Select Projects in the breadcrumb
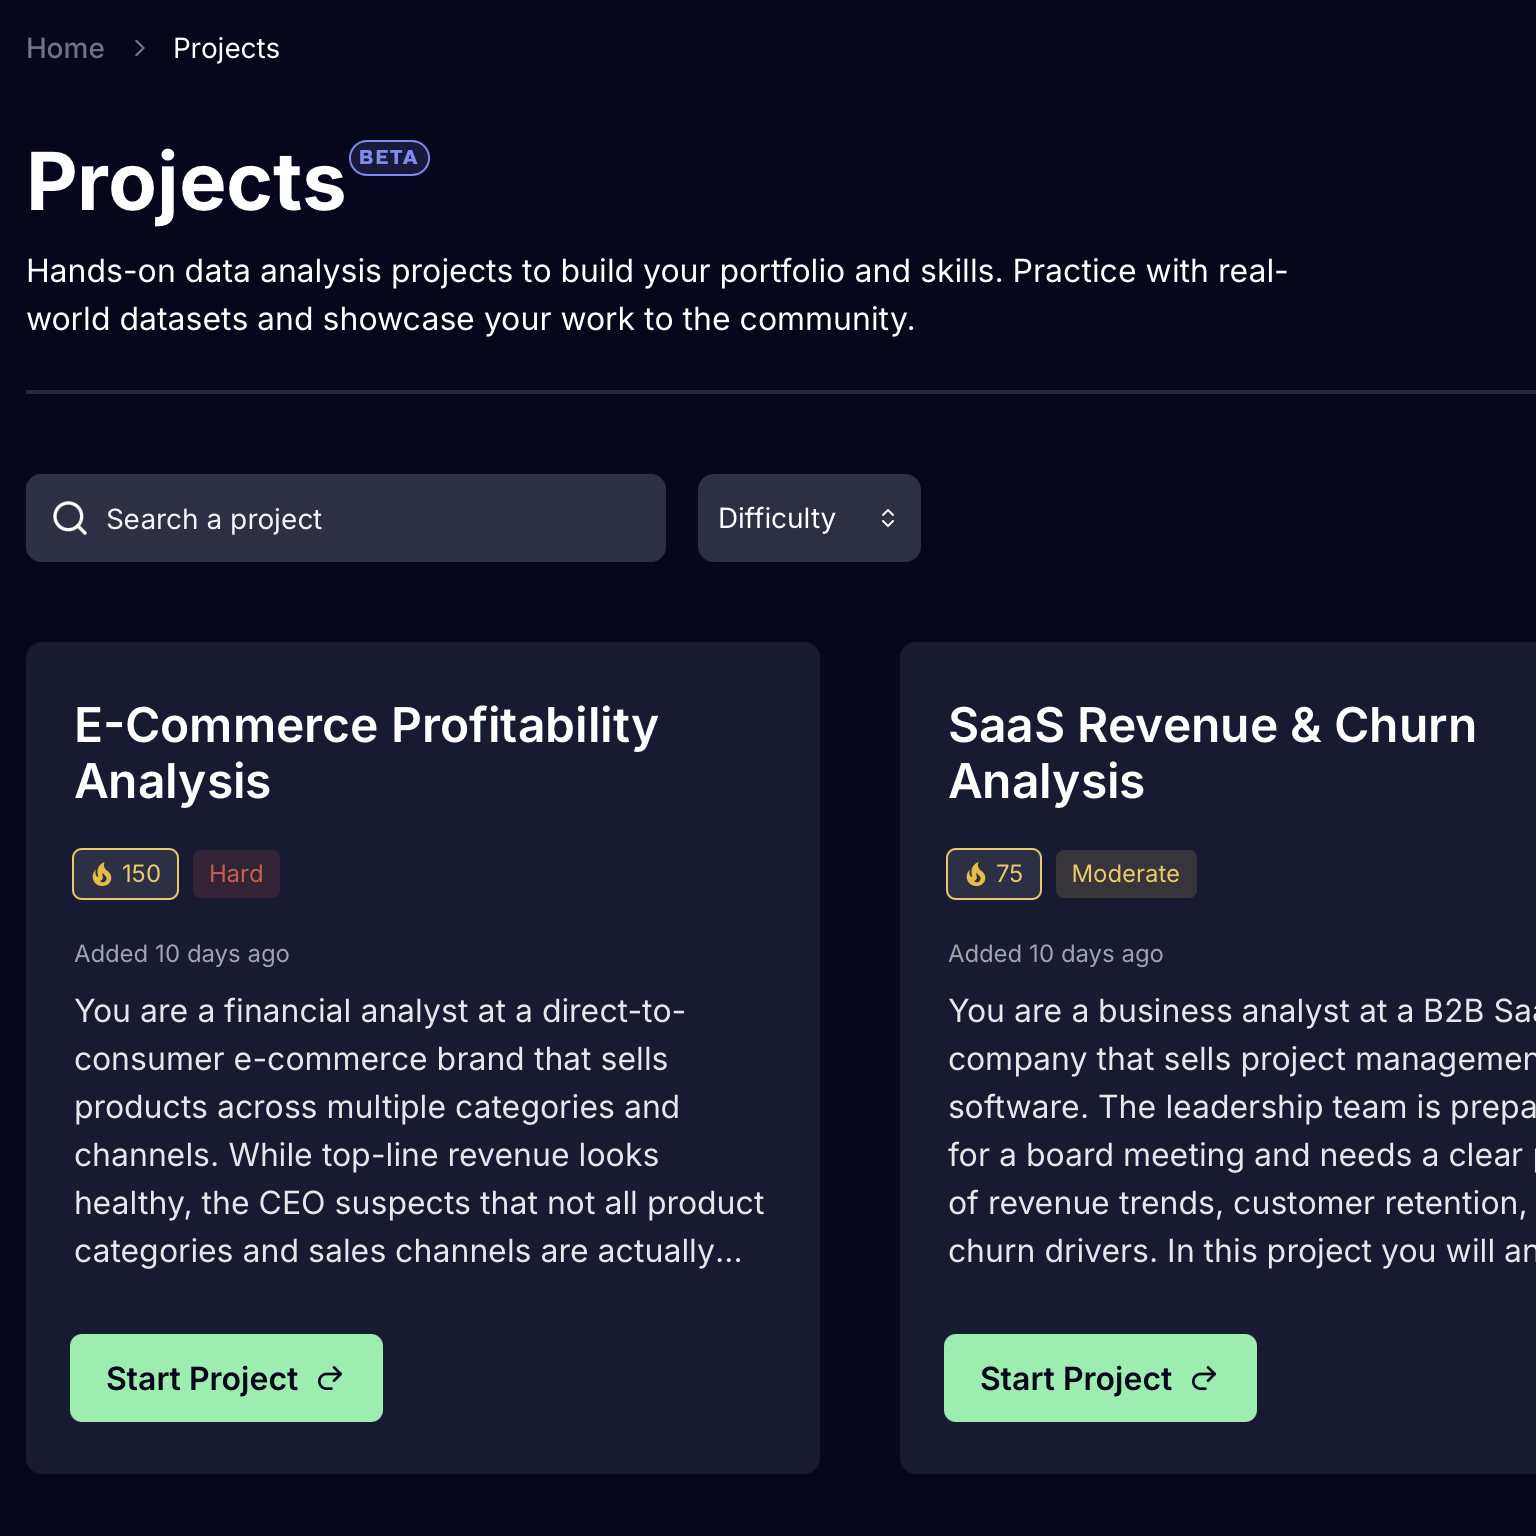 226,48
